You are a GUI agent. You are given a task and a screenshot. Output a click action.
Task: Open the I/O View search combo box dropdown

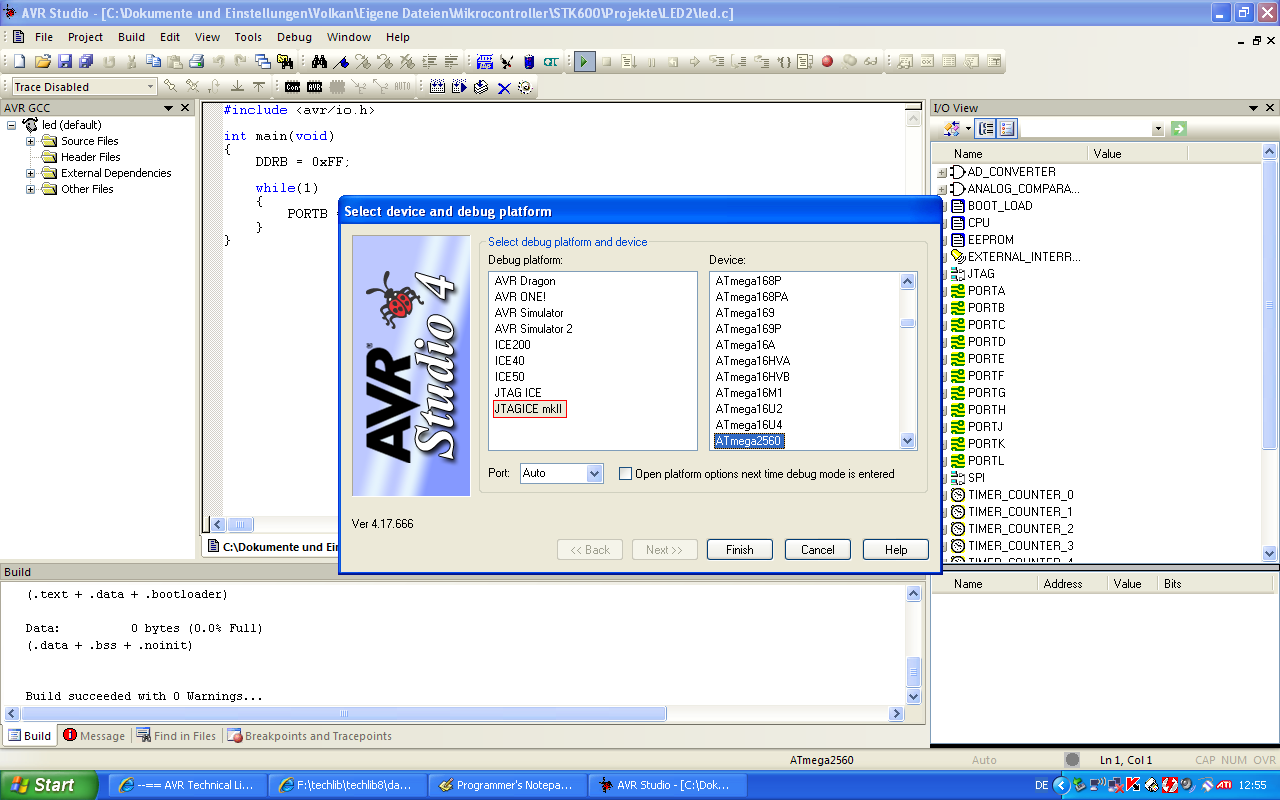tap(1158, 128)
